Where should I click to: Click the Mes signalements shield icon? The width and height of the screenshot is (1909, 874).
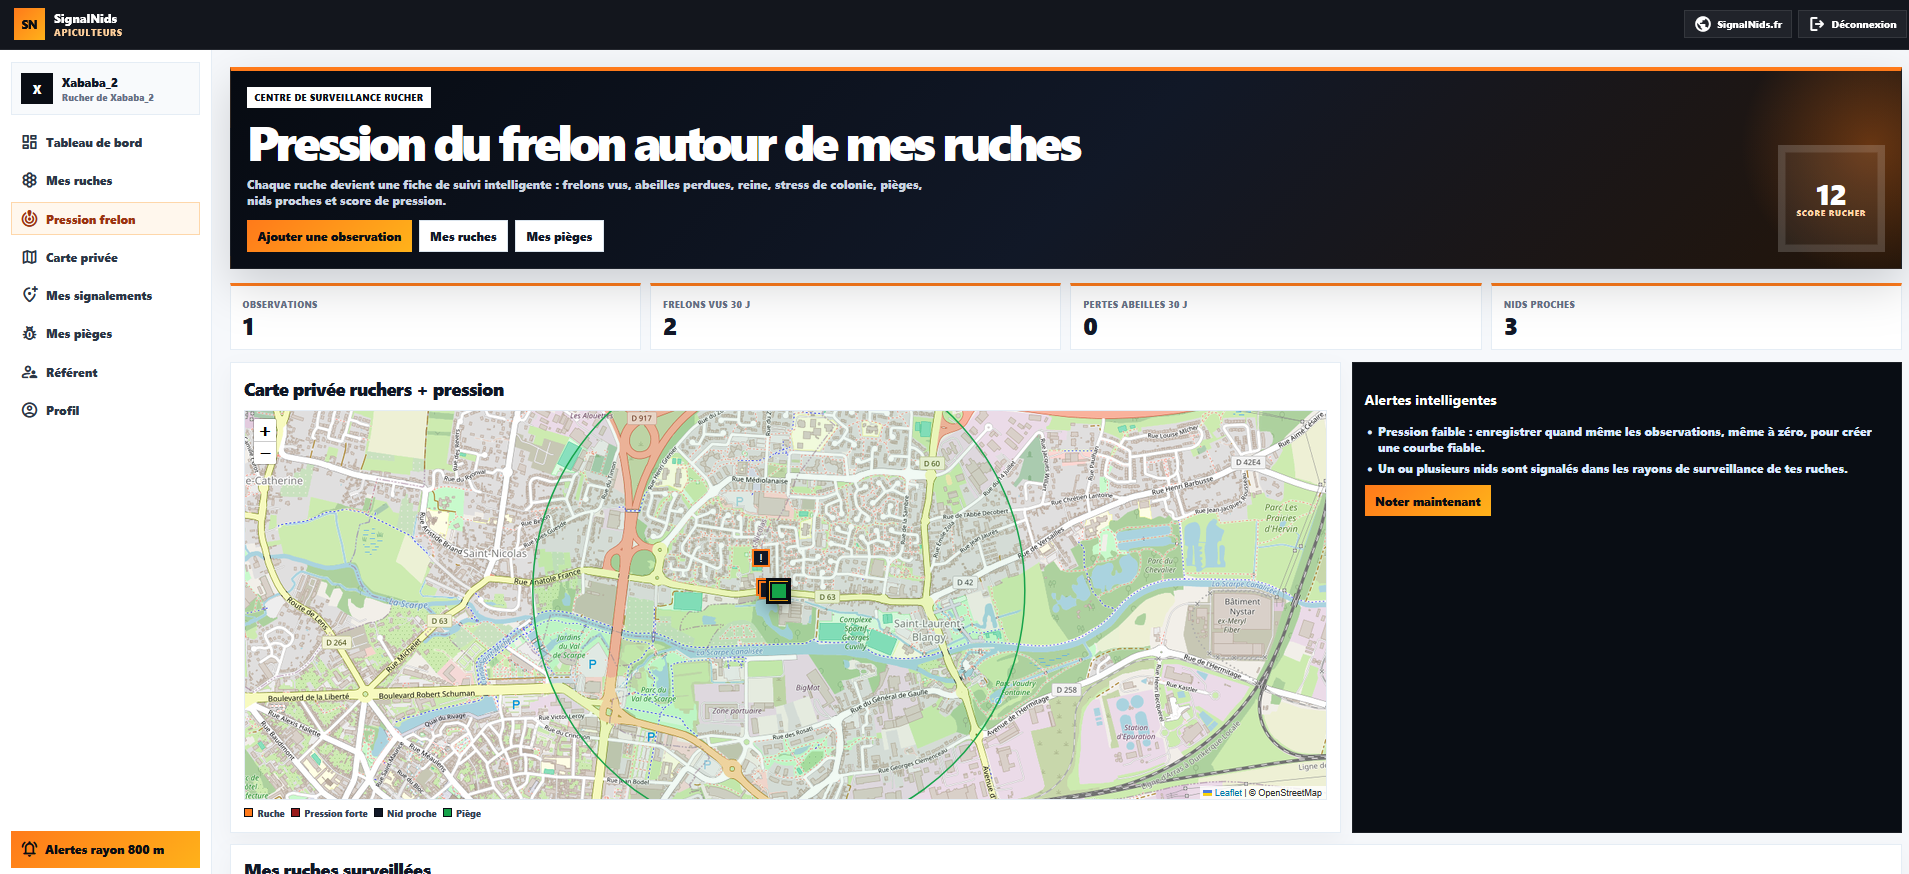coord(29,296)
